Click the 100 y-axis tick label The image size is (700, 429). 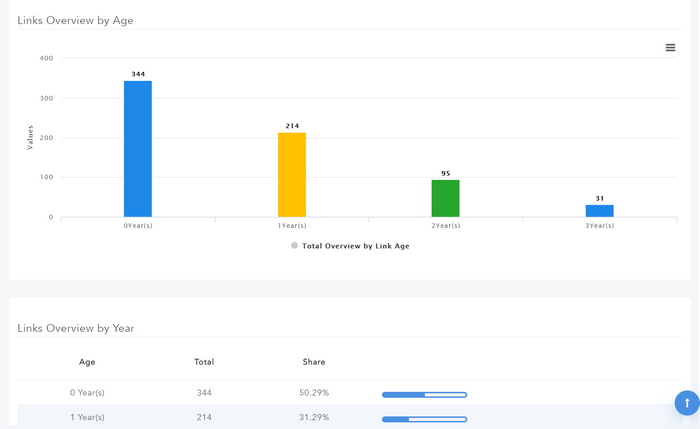pyautogui.click(x=46, y=177)
